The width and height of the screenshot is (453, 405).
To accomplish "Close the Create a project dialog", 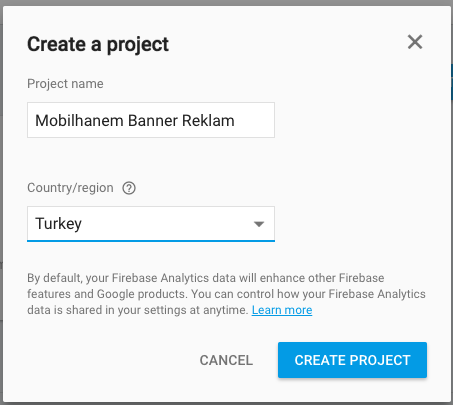I will click(415, 42).
